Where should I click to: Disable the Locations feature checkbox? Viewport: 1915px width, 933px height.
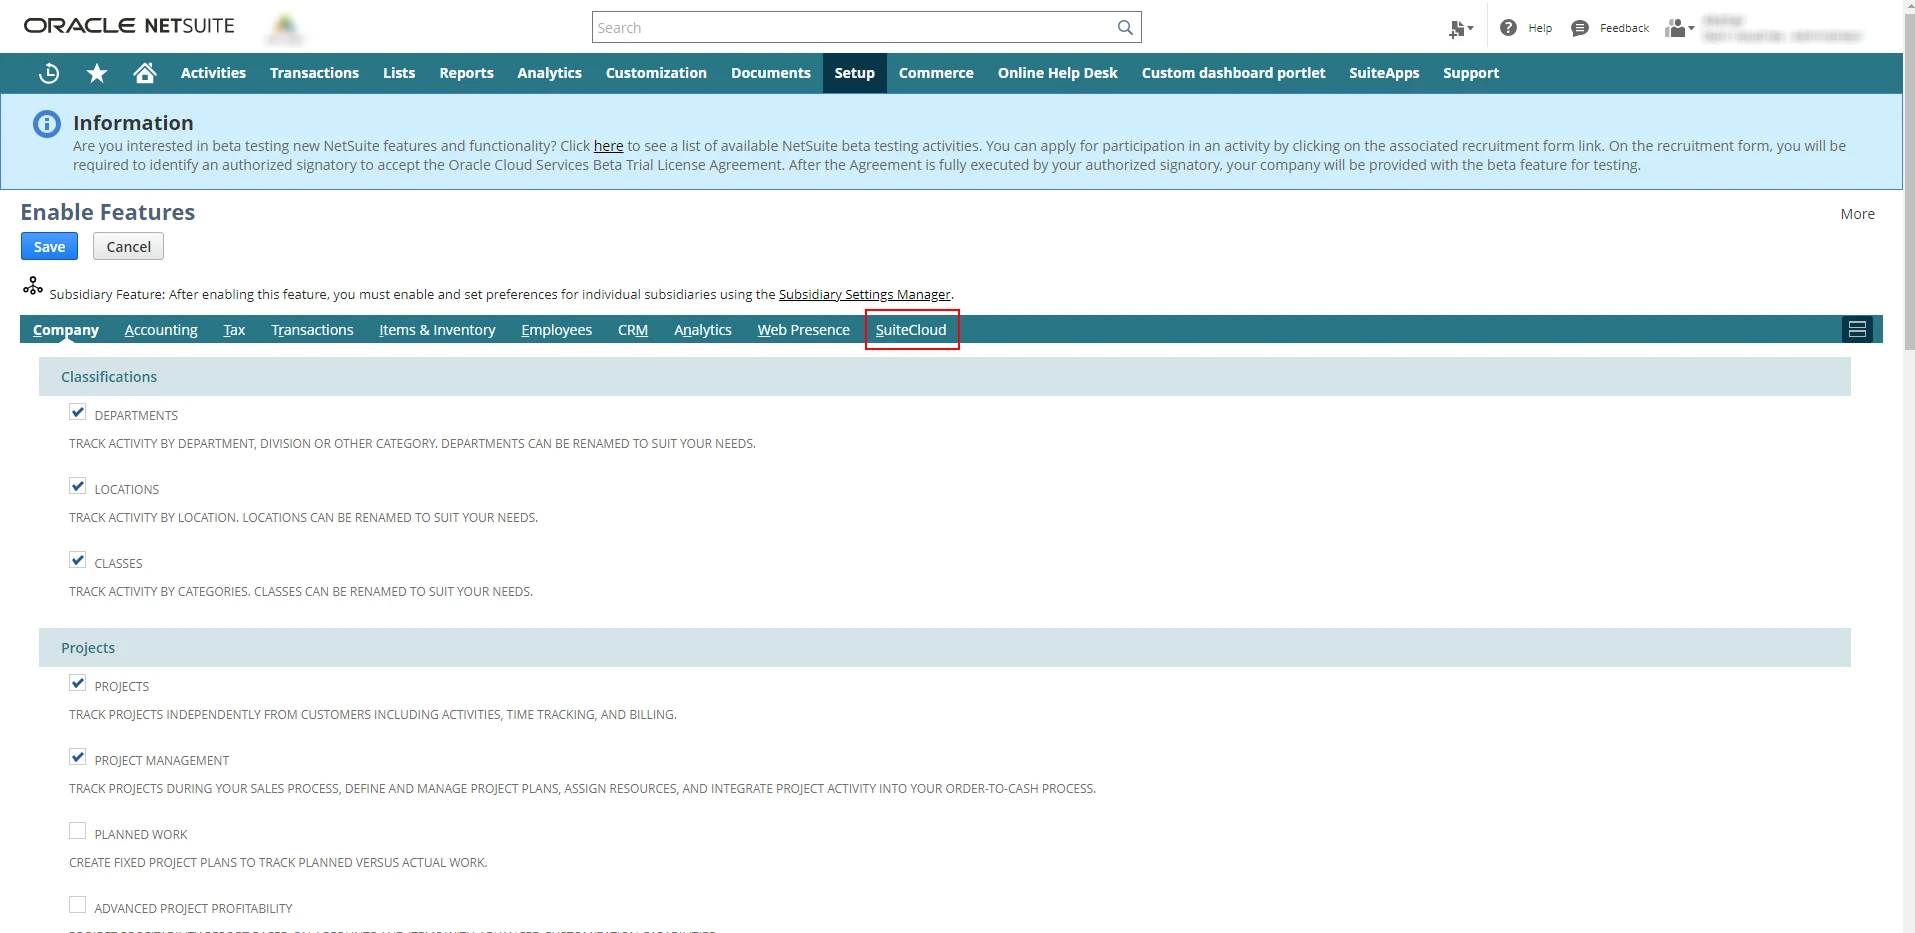pyautogui.click(x=78, y=486)
